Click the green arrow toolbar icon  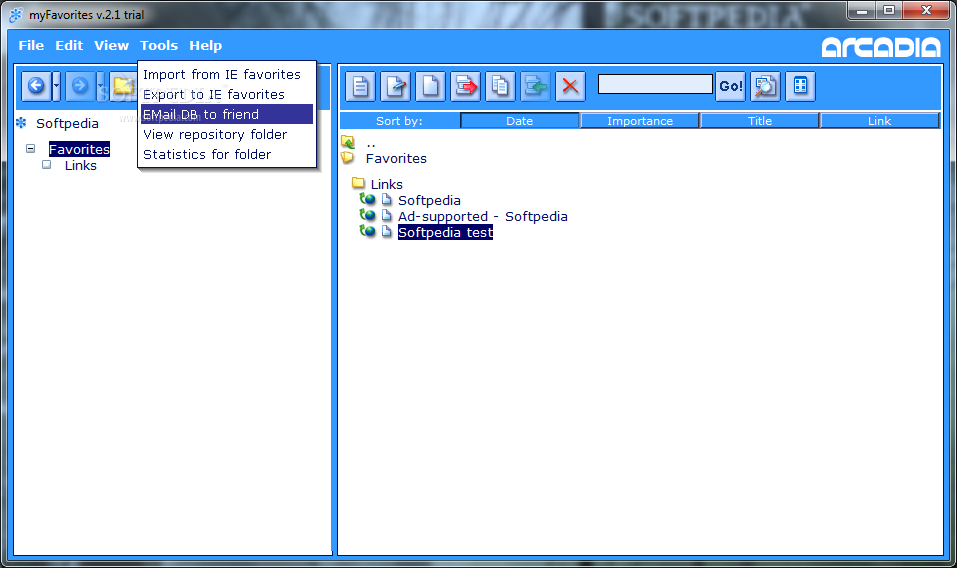(x=535, y=86)
